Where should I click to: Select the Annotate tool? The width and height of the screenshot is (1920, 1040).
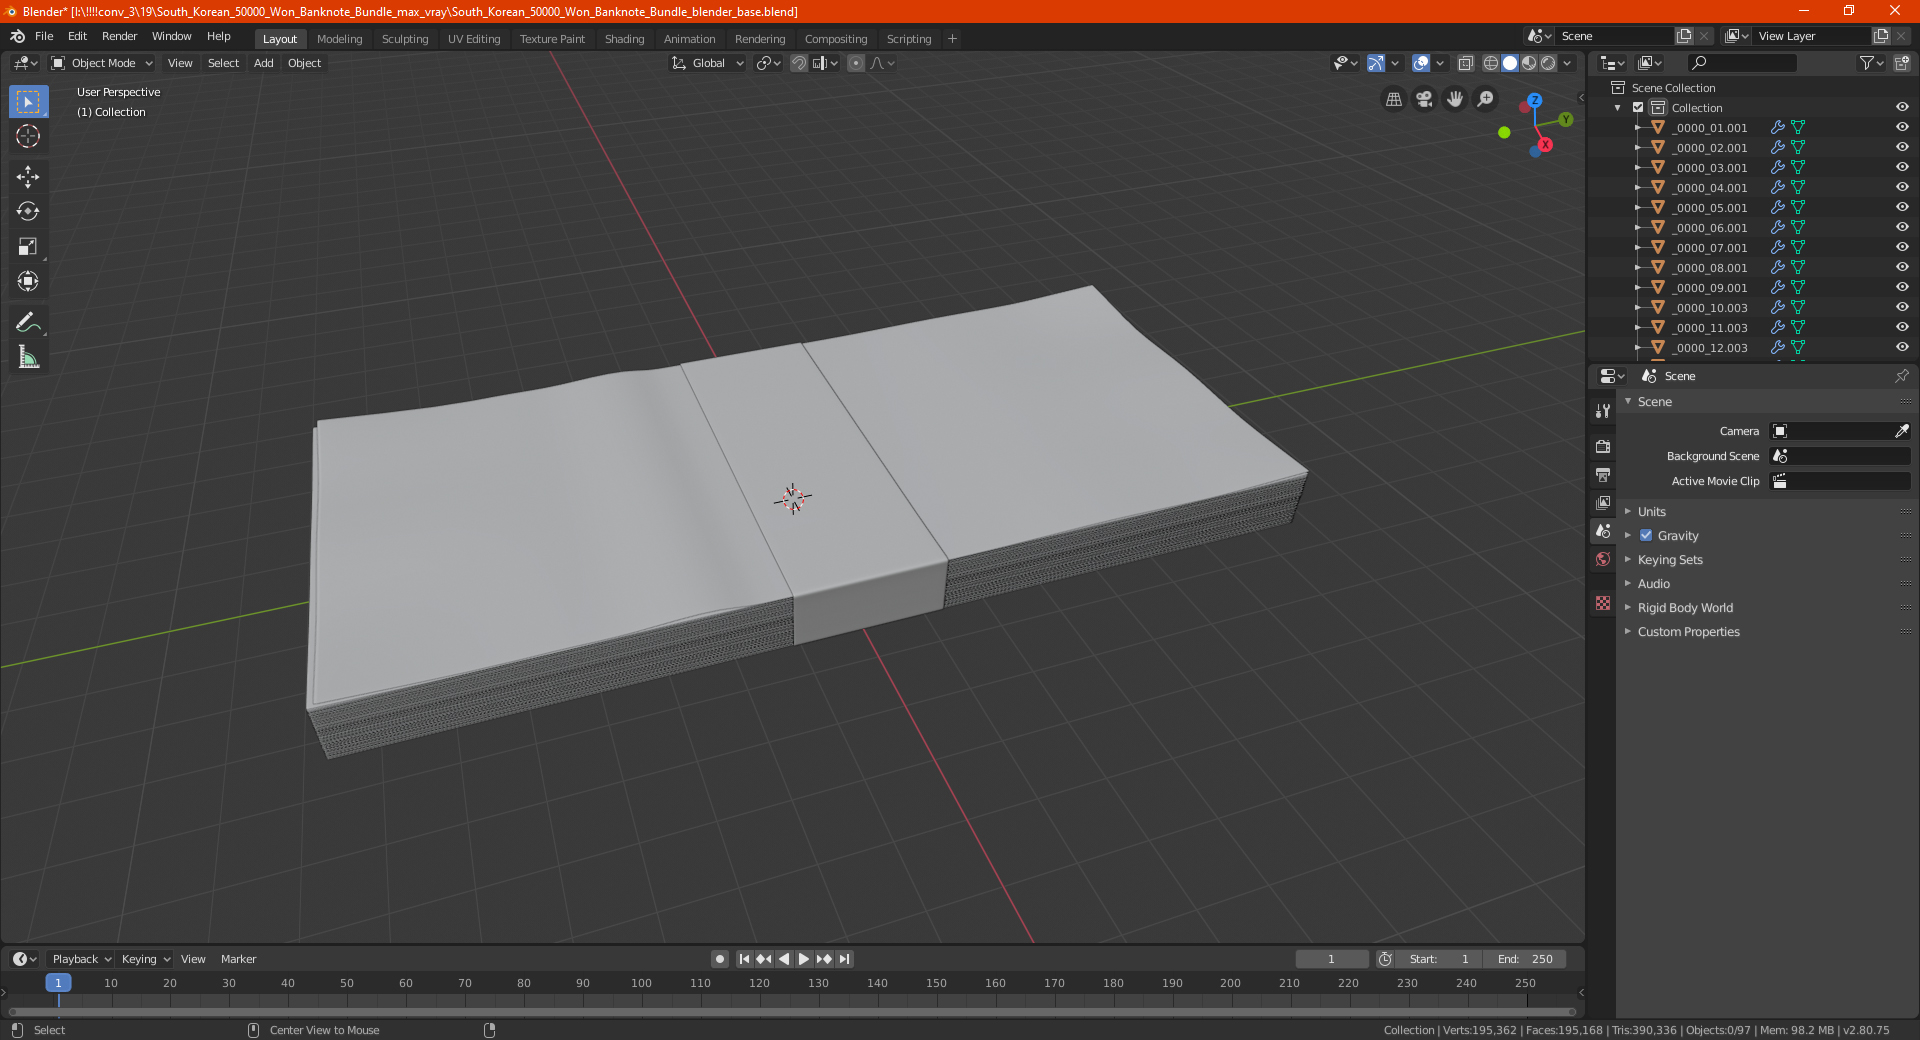point(28,322)
